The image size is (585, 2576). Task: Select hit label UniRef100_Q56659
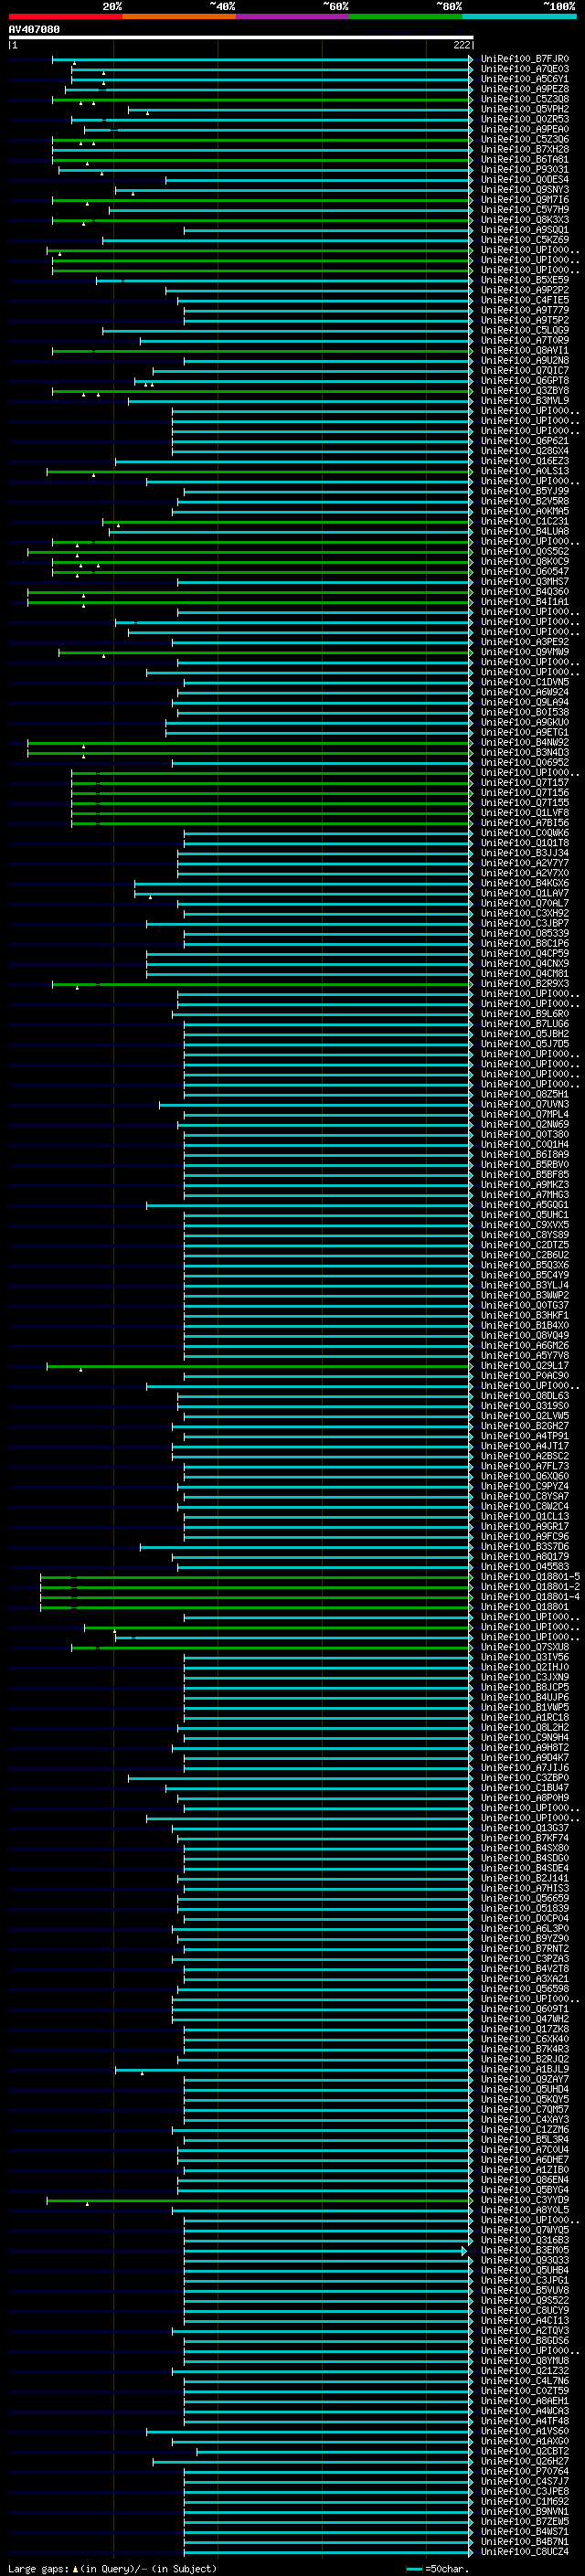(524, 1899)
